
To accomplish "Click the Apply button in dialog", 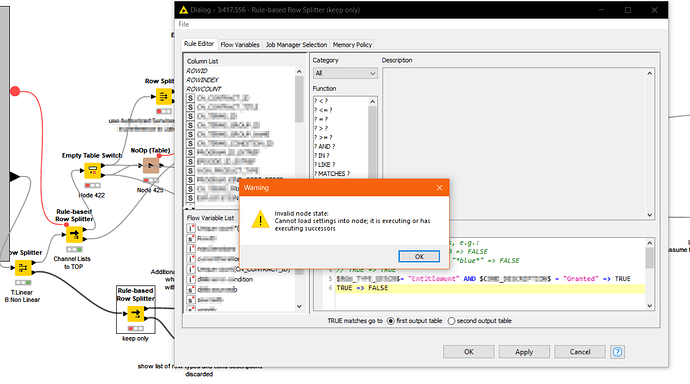I will pyautogui.click(x=524, y=352).
